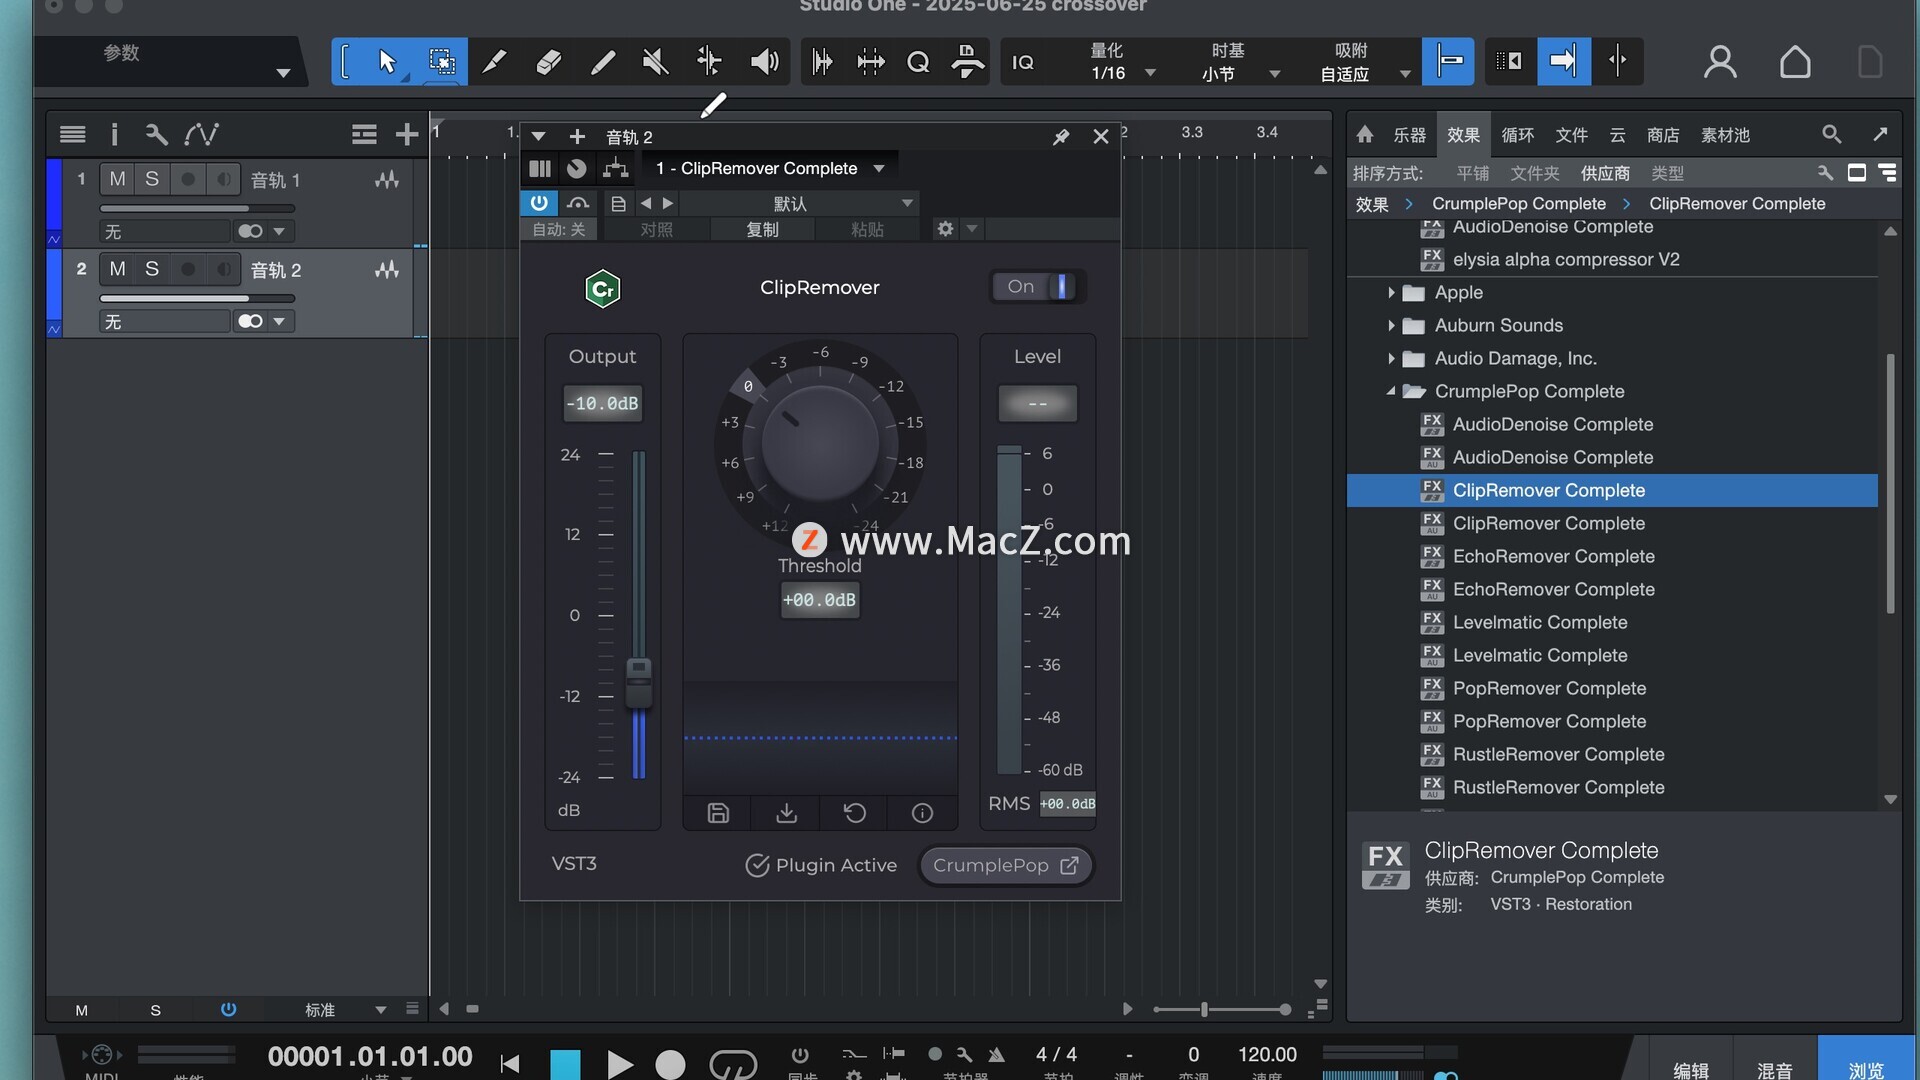Open the 1 - ClipRemover Complete plugin dropdown
Viewport: 1920px width, 1080px height.
[770, 168]
